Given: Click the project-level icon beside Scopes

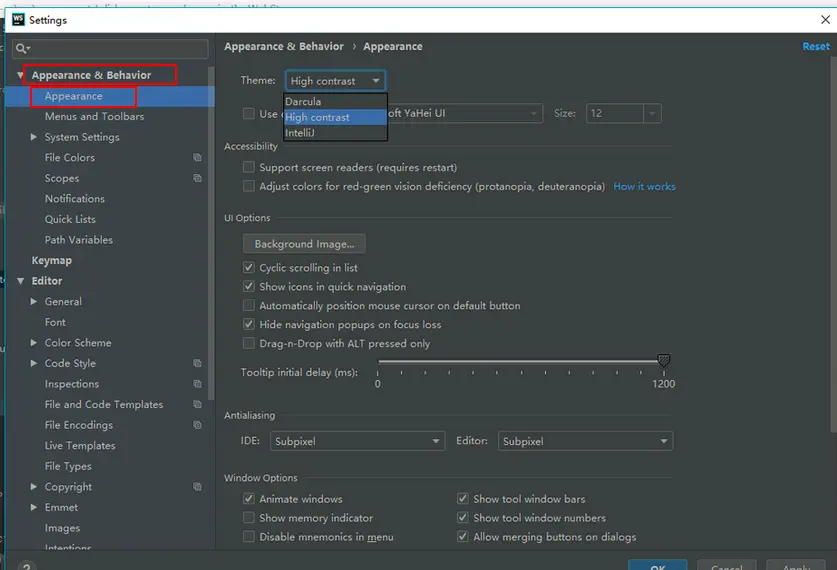Looking at the screenshot, I should coord(198,178).
